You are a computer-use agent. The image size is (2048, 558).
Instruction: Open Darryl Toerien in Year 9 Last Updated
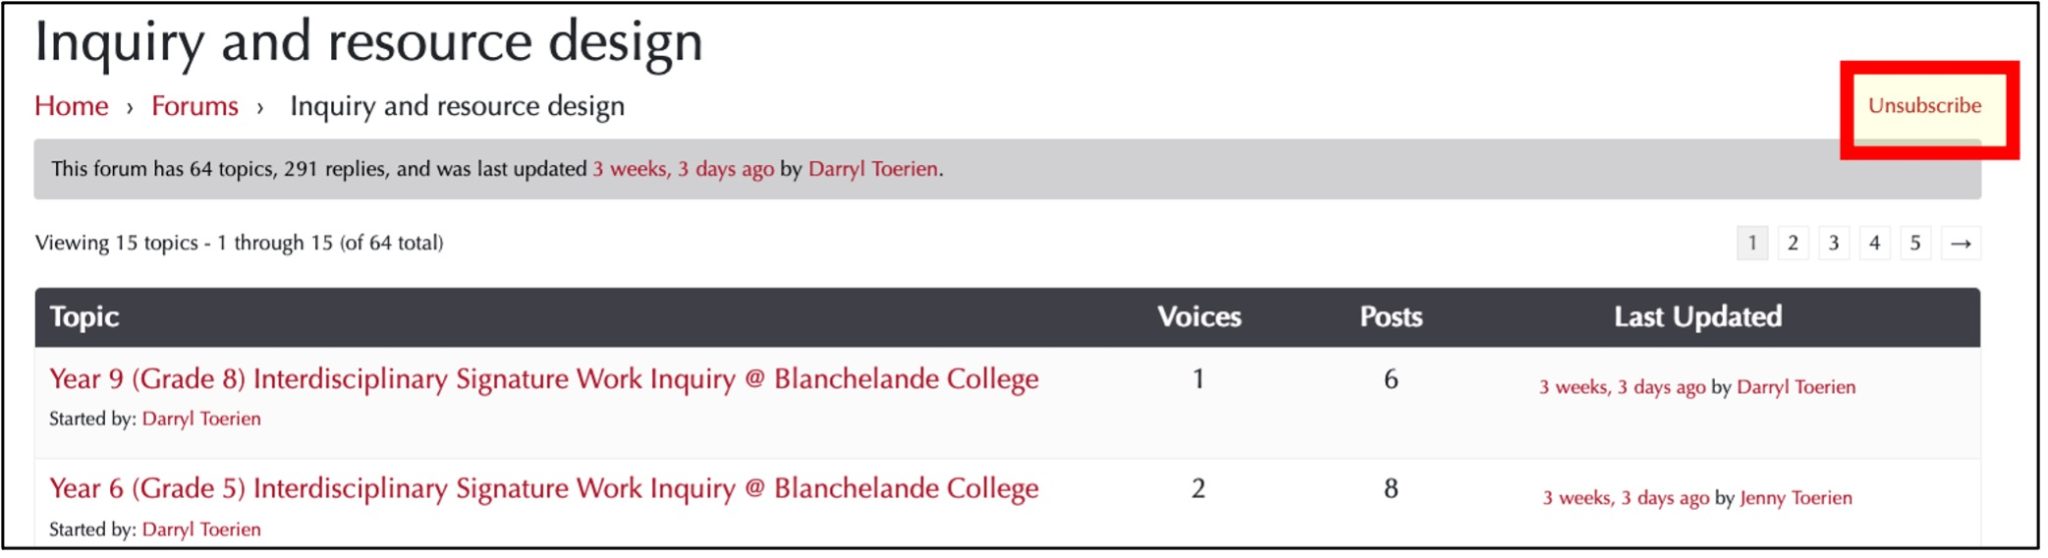pos(1796,387)
